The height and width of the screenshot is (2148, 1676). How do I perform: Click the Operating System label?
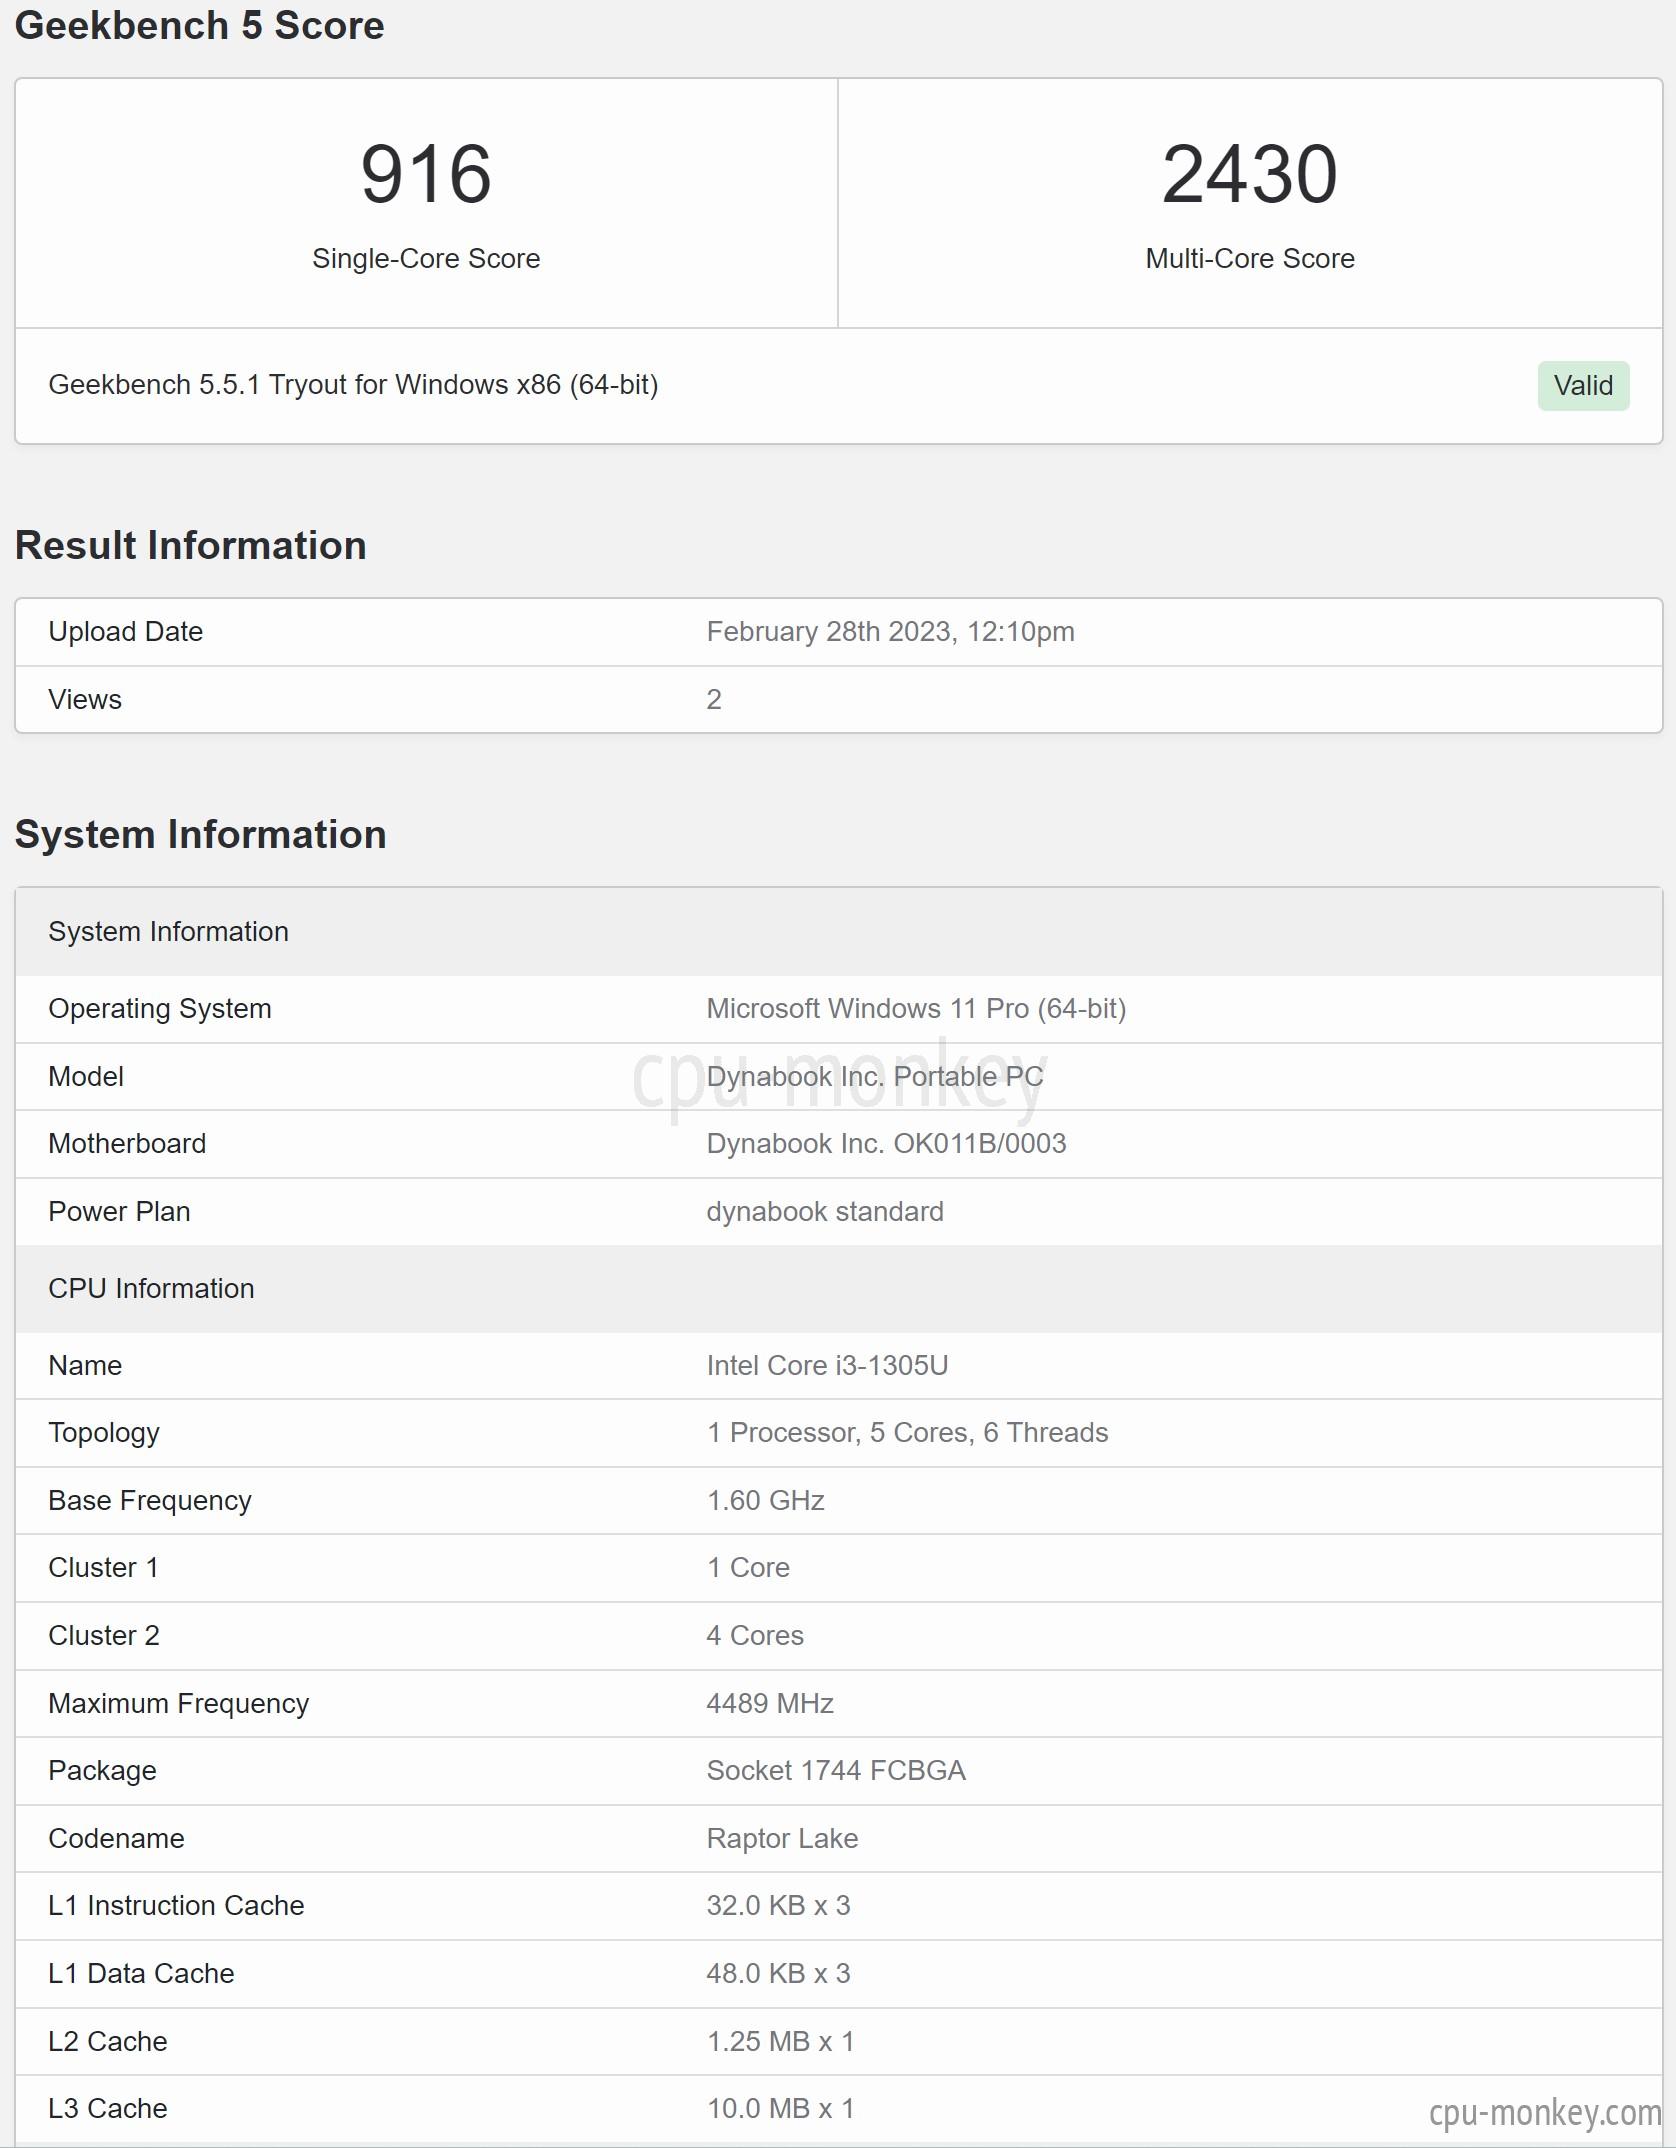tap(160, 1009)
